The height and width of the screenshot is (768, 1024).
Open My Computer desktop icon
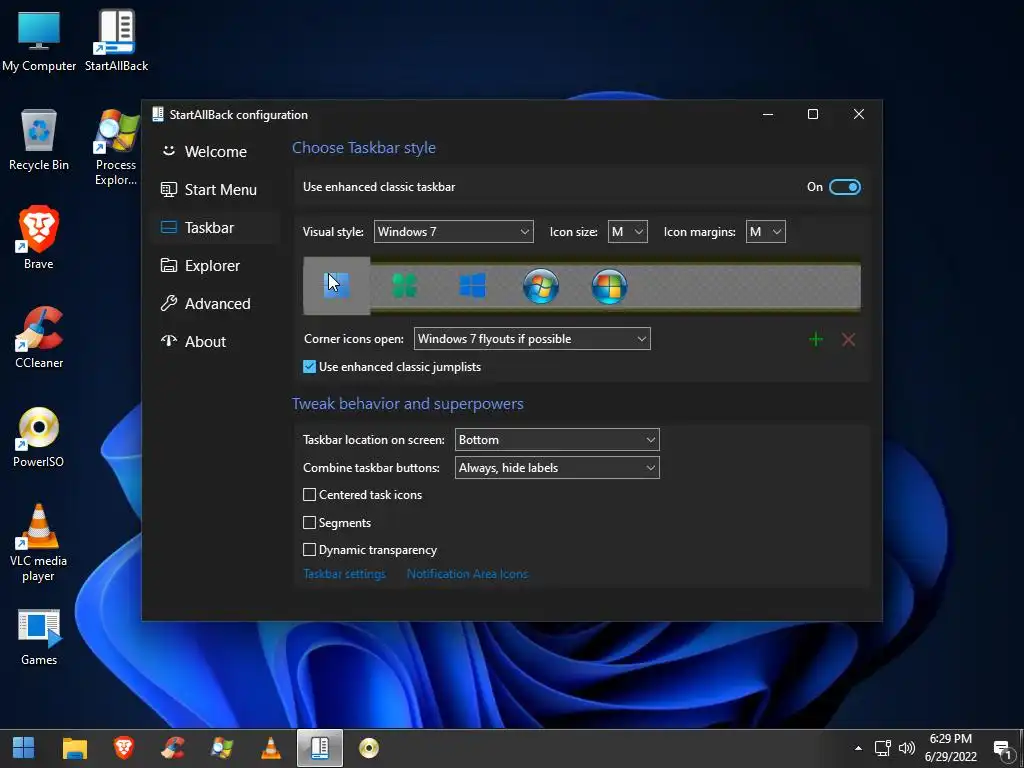[x=39, y=40]
